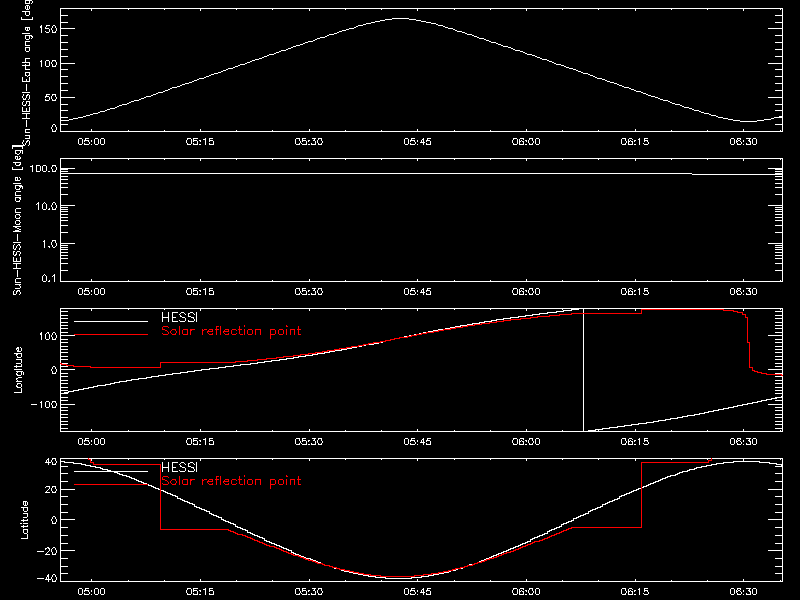The width and height of the screenshot is (800, 600).
Task: Click red legend line sample in Longitude panel
Action: pos(111,335)
